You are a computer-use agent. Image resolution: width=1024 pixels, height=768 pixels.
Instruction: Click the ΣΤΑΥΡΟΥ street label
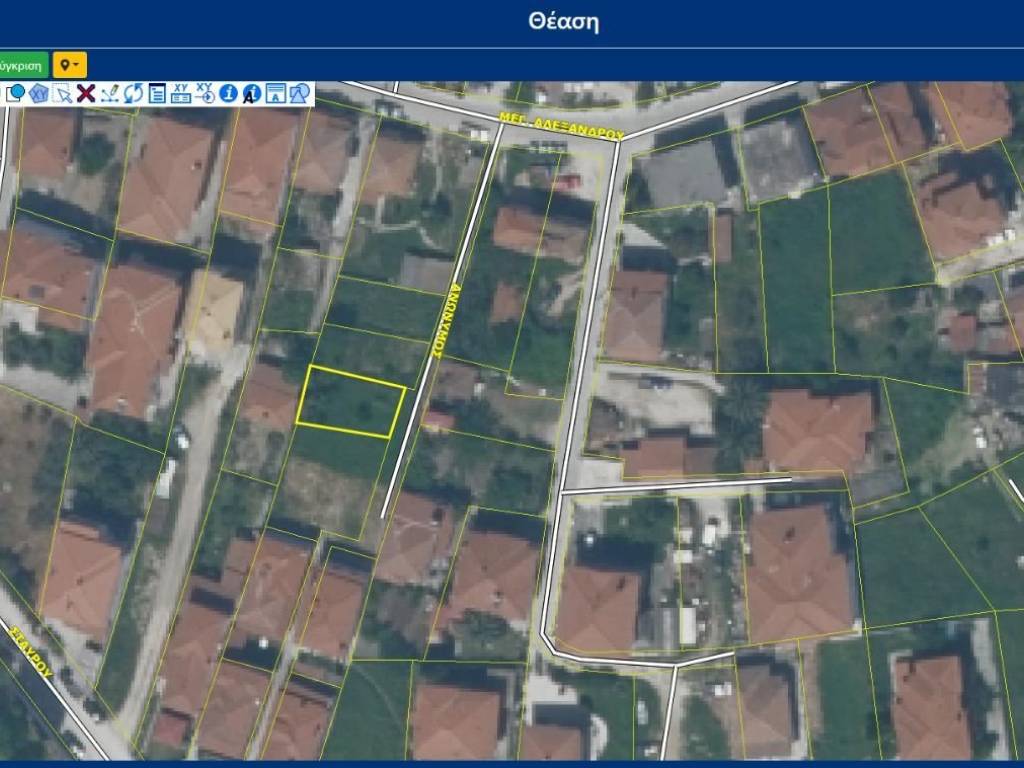click(x=30, y=653)
